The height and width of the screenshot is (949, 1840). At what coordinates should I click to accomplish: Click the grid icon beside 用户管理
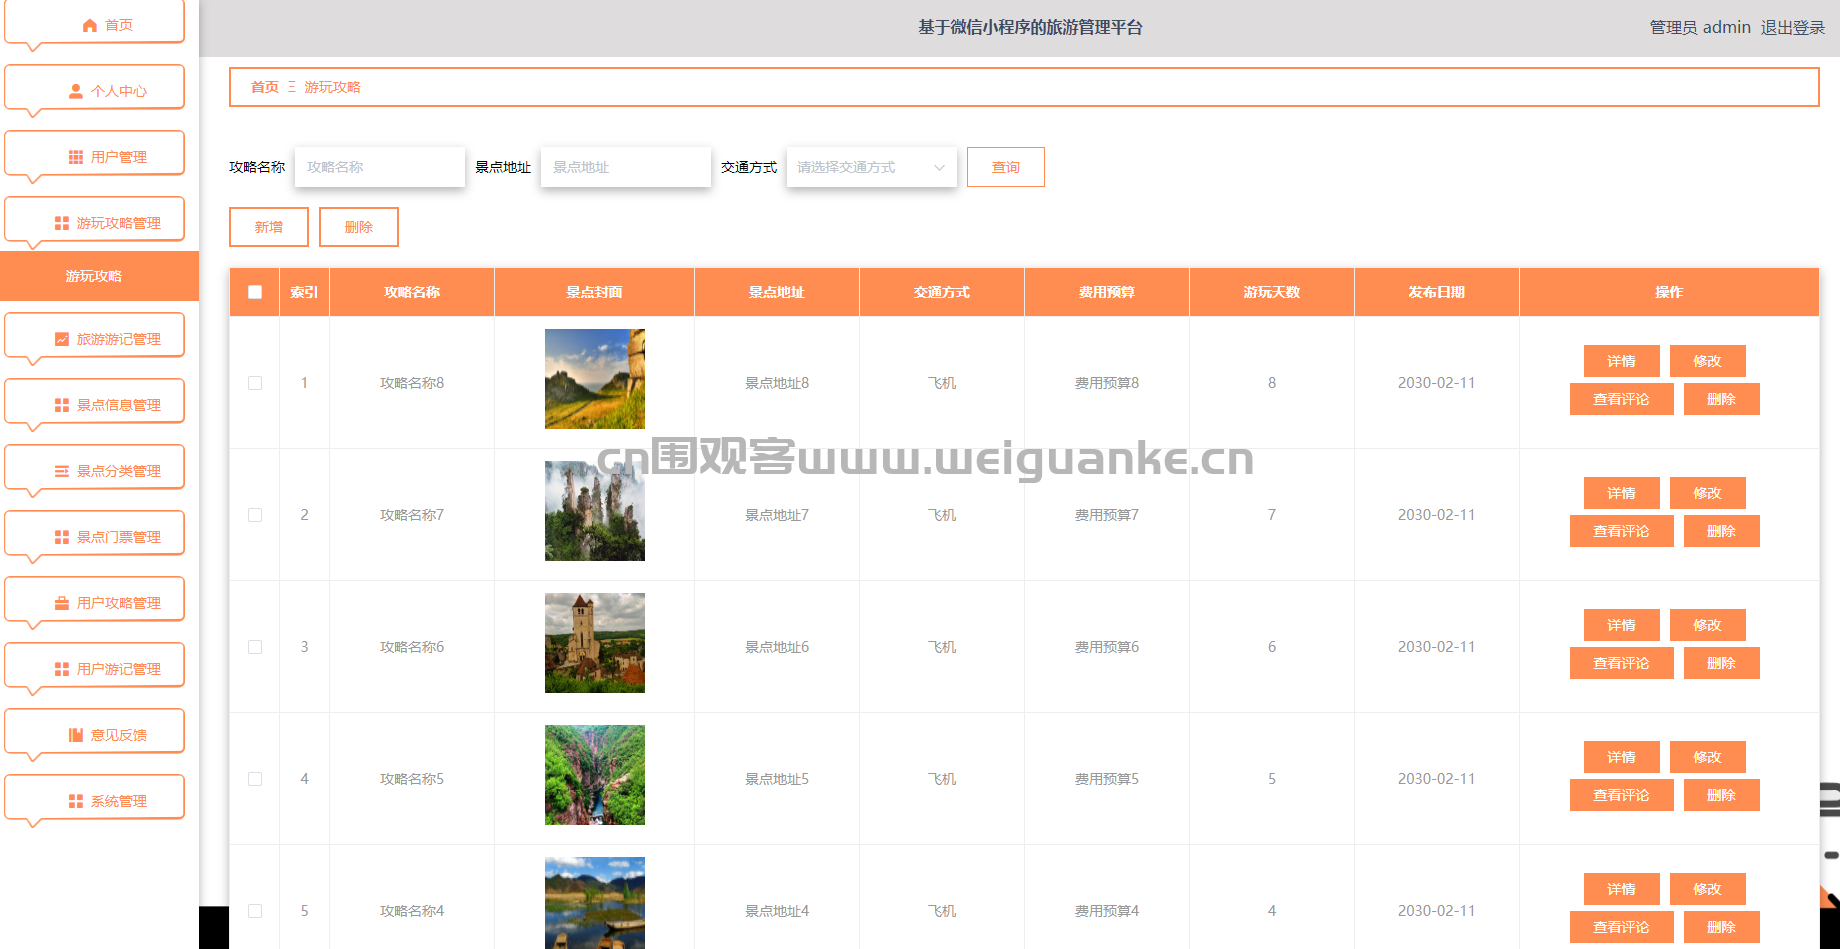pos(76,157)
